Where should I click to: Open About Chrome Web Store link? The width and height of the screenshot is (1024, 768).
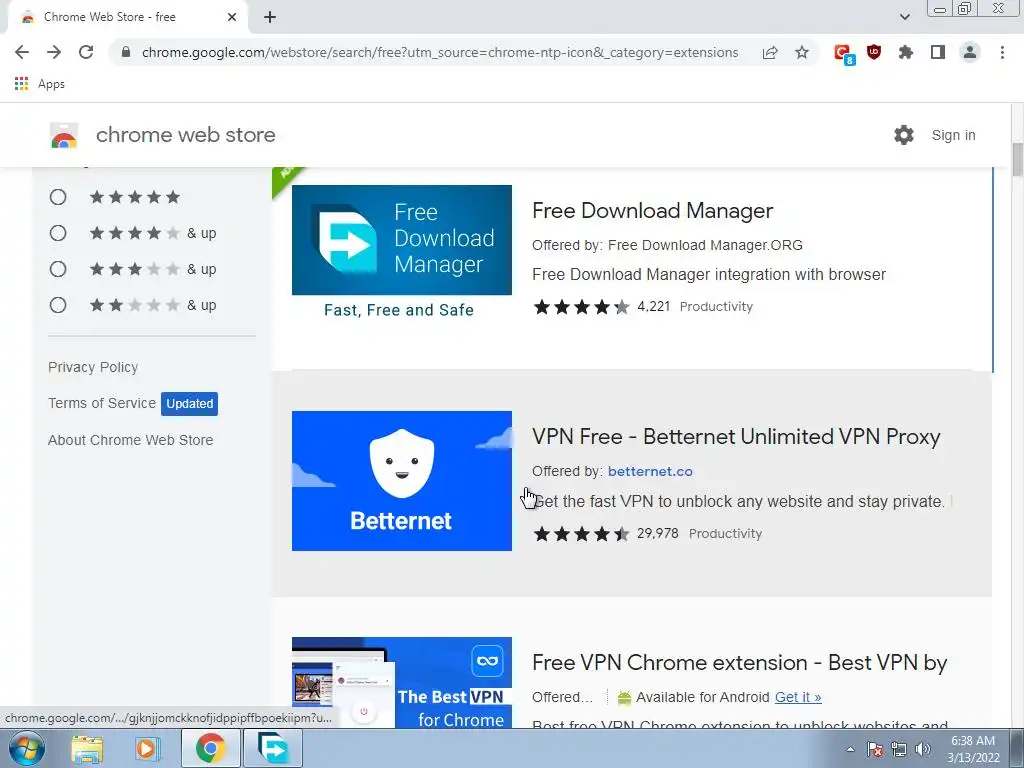131,440
